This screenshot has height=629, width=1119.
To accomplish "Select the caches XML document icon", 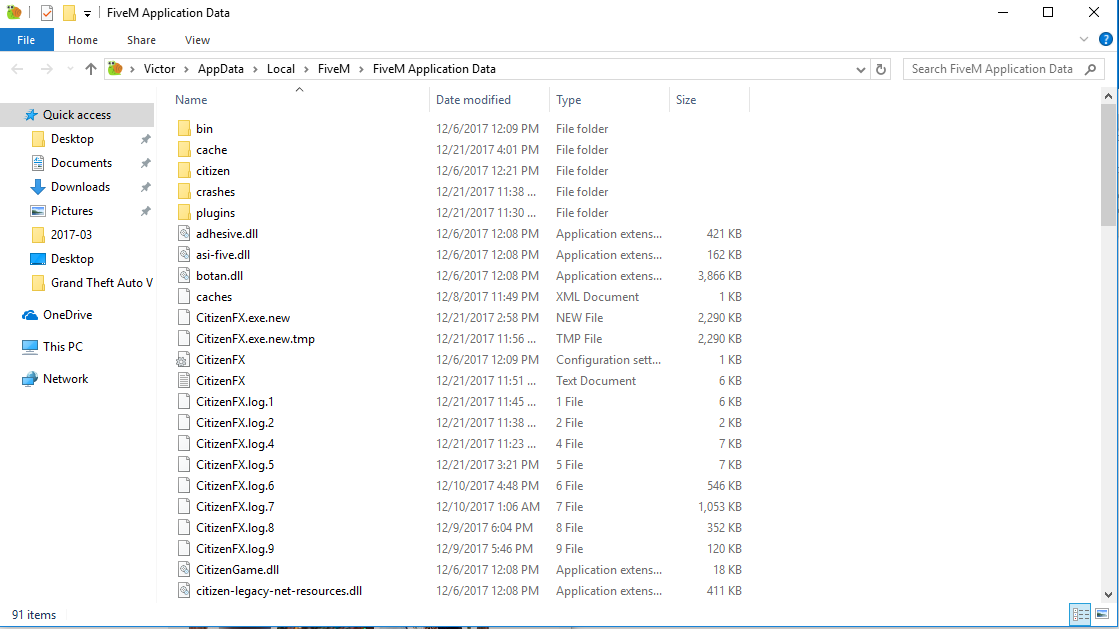I will click(x=184, y=297).
